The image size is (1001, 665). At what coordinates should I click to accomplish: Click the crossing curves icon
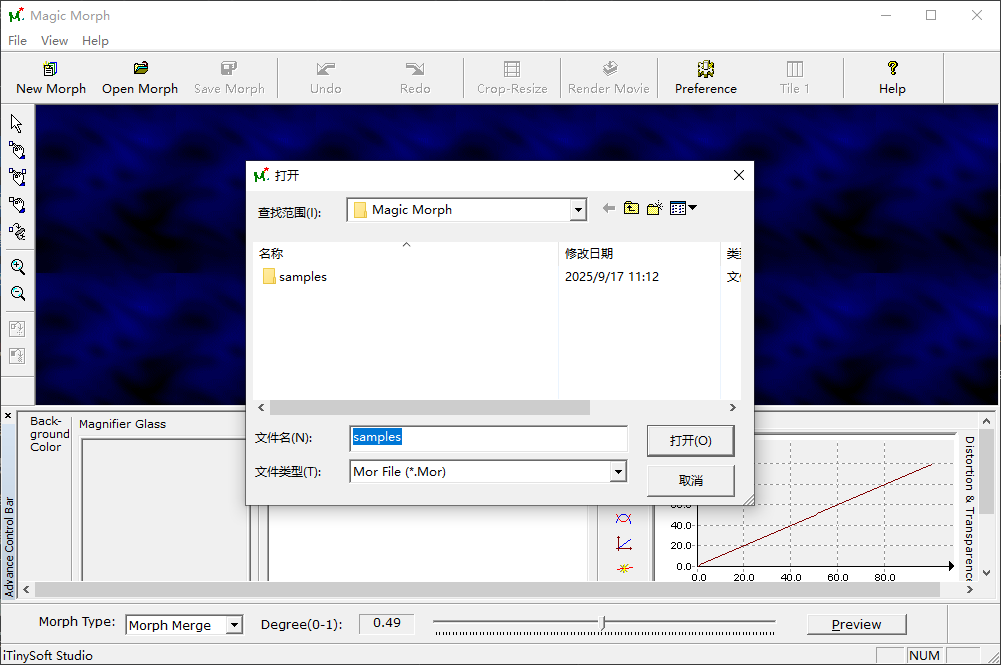624,518
